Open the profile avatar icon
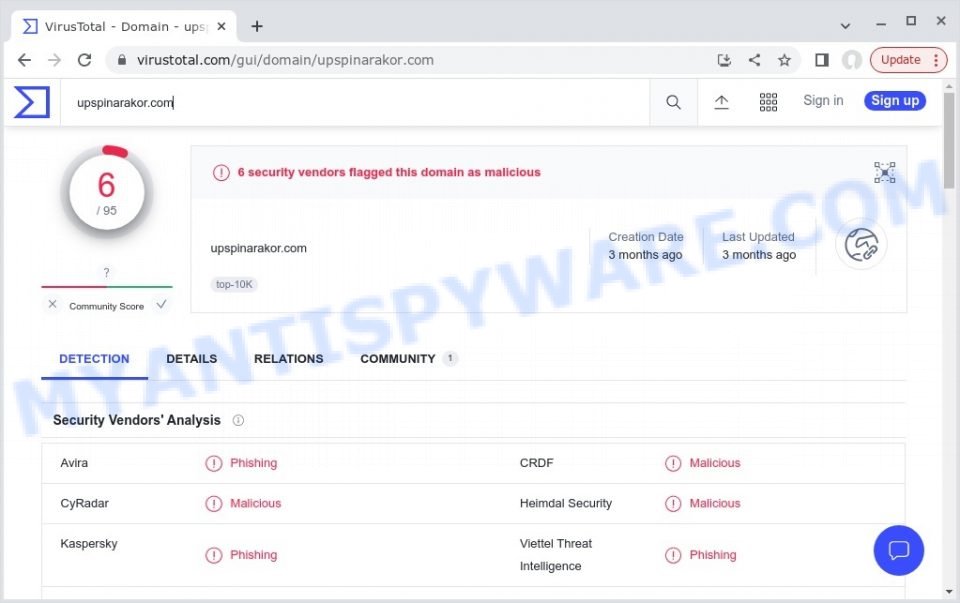Image resolution: width=960 pixels, height=603 pixels. 852,60
